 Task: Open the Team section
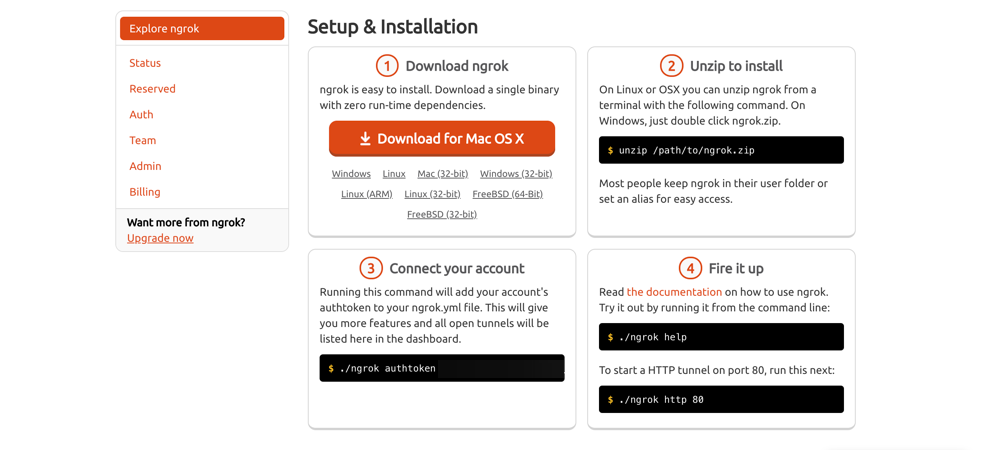(142, 140)
